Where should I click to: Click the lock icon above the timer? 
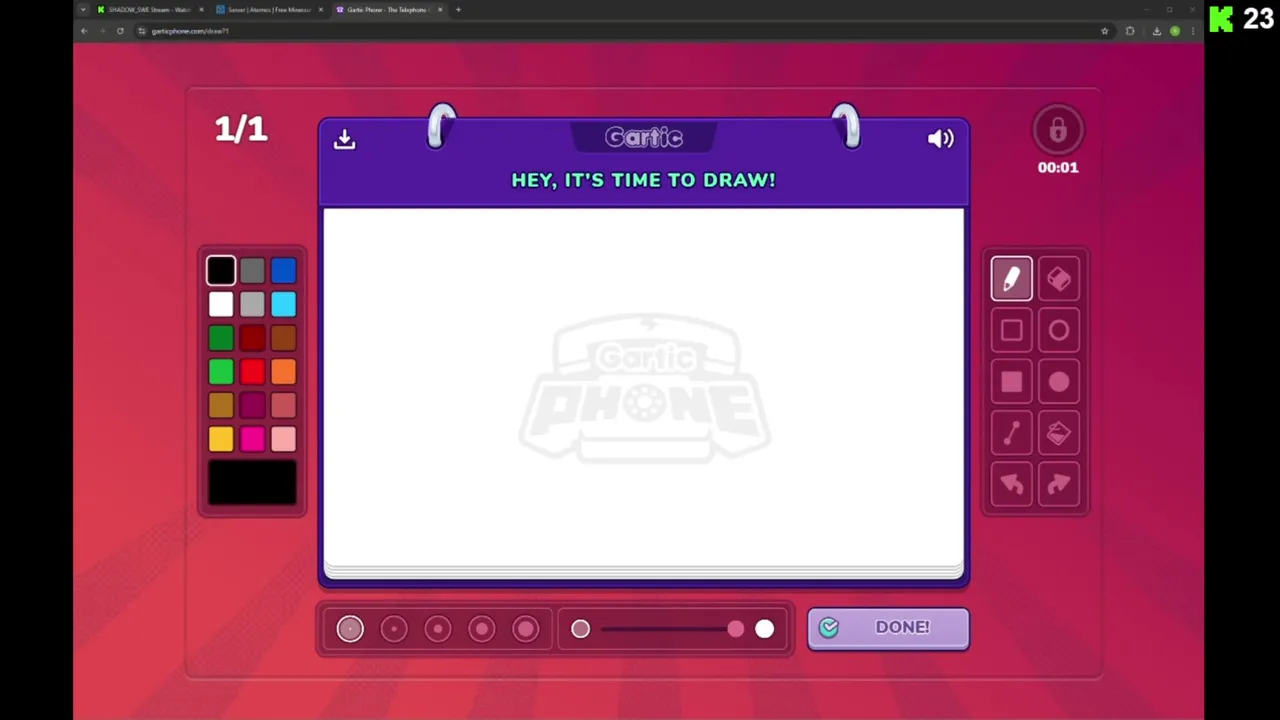coord(1058,131)
